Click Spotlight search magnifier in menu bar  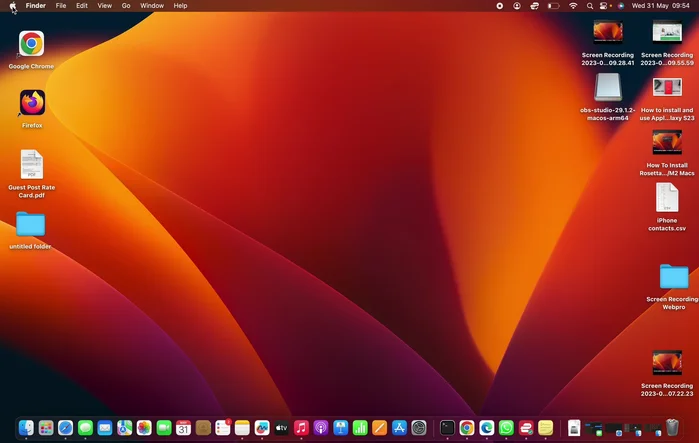coord(589,6)
